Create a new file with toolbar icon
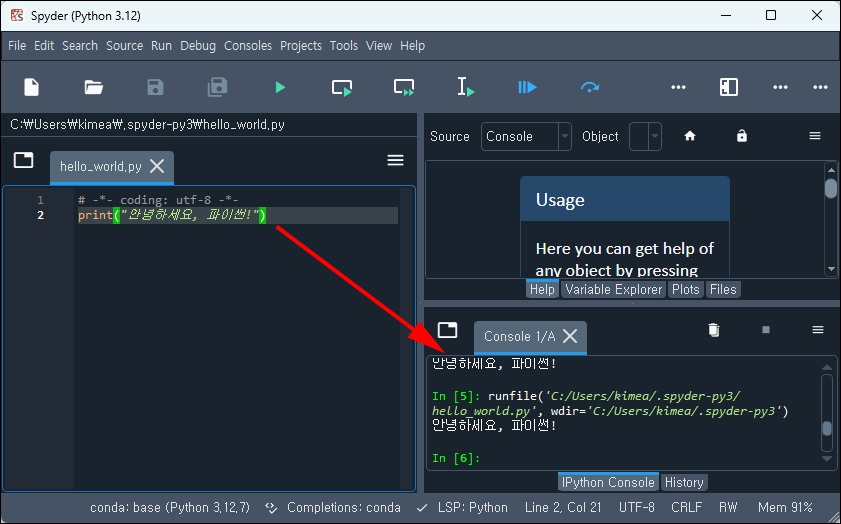The image size is (841, 524). 32,87
